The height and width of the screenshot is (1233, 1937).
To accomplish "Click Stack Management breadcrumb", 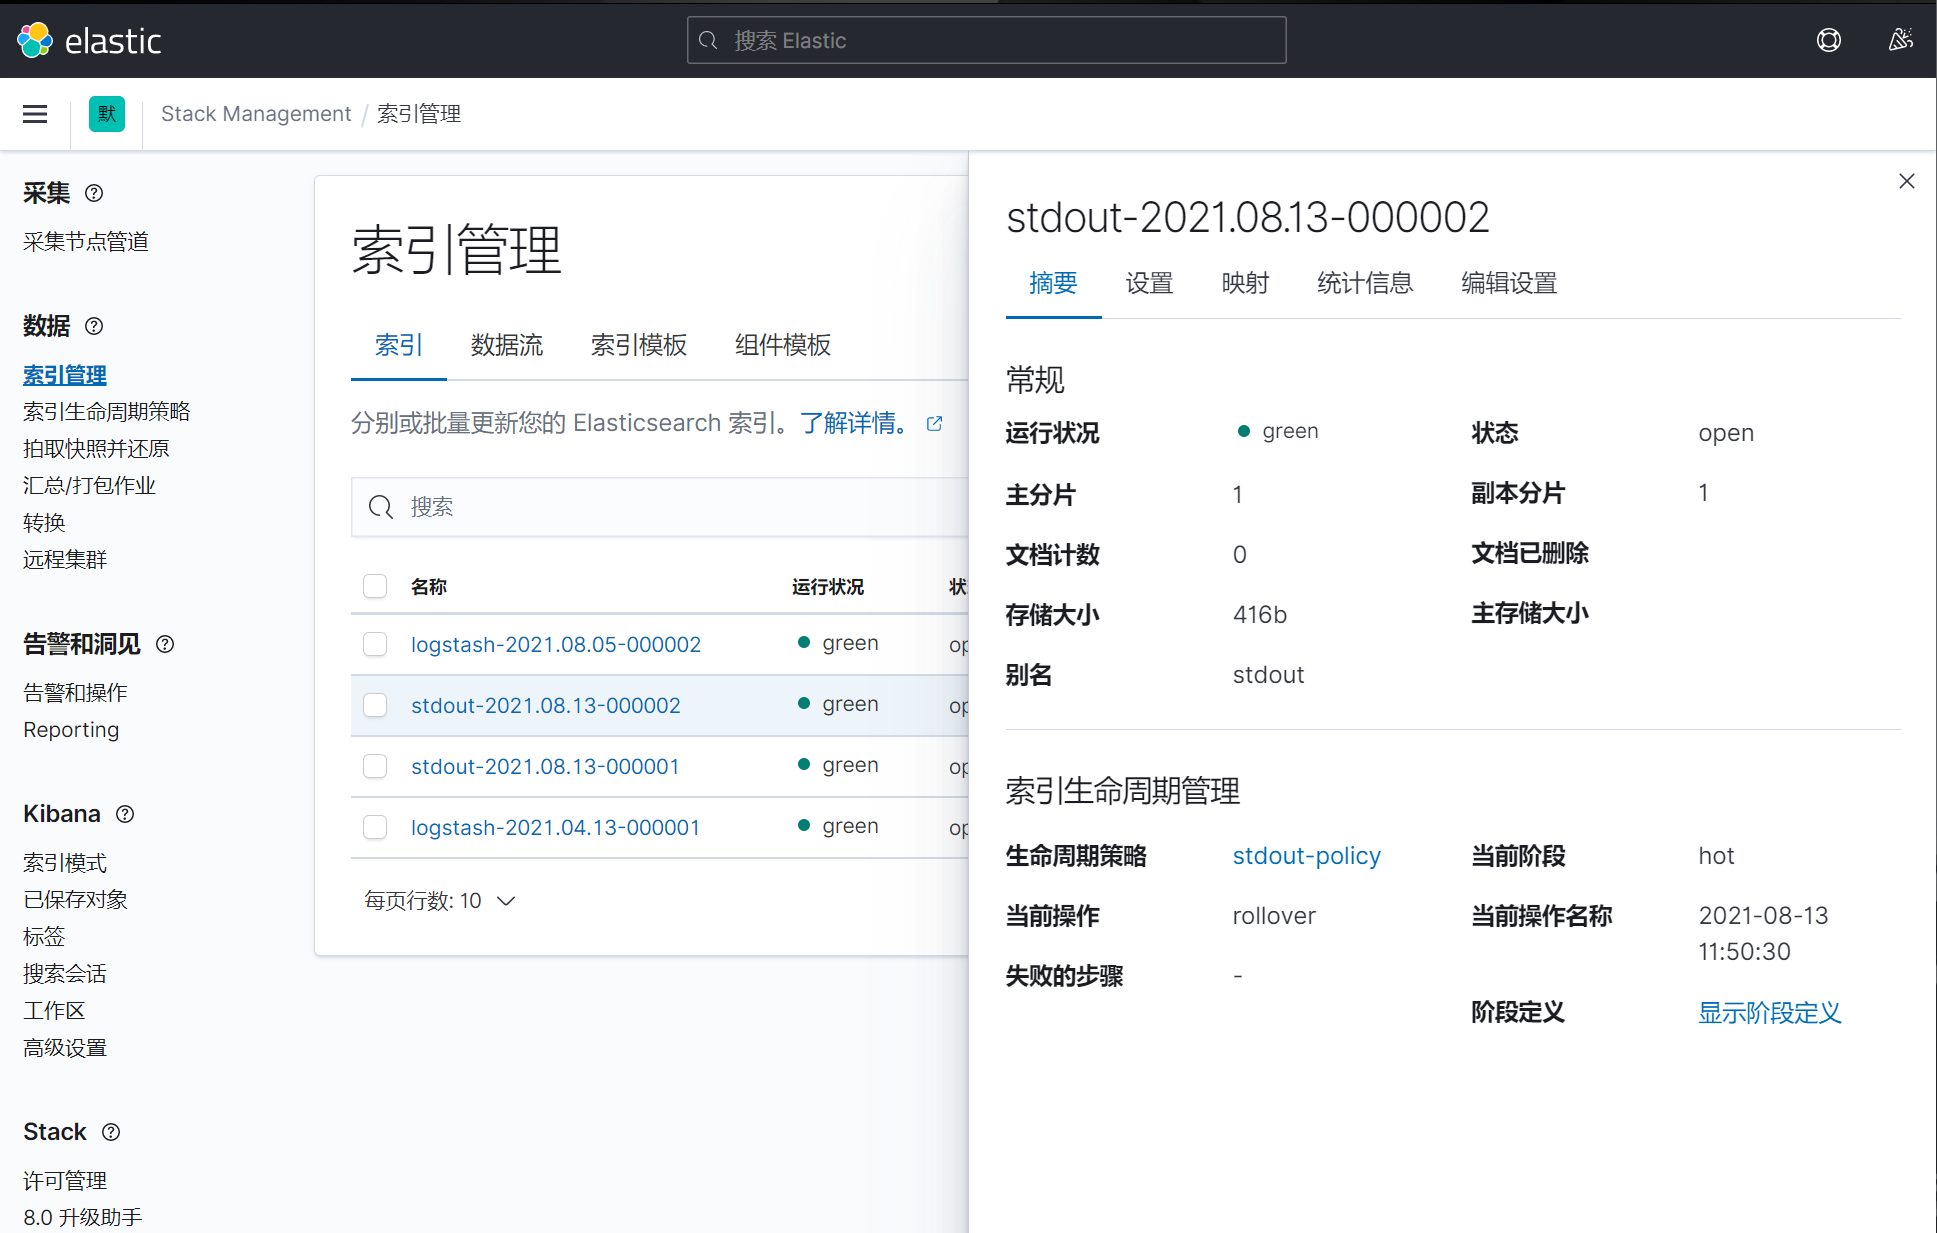I will click(x=256, y=114).
